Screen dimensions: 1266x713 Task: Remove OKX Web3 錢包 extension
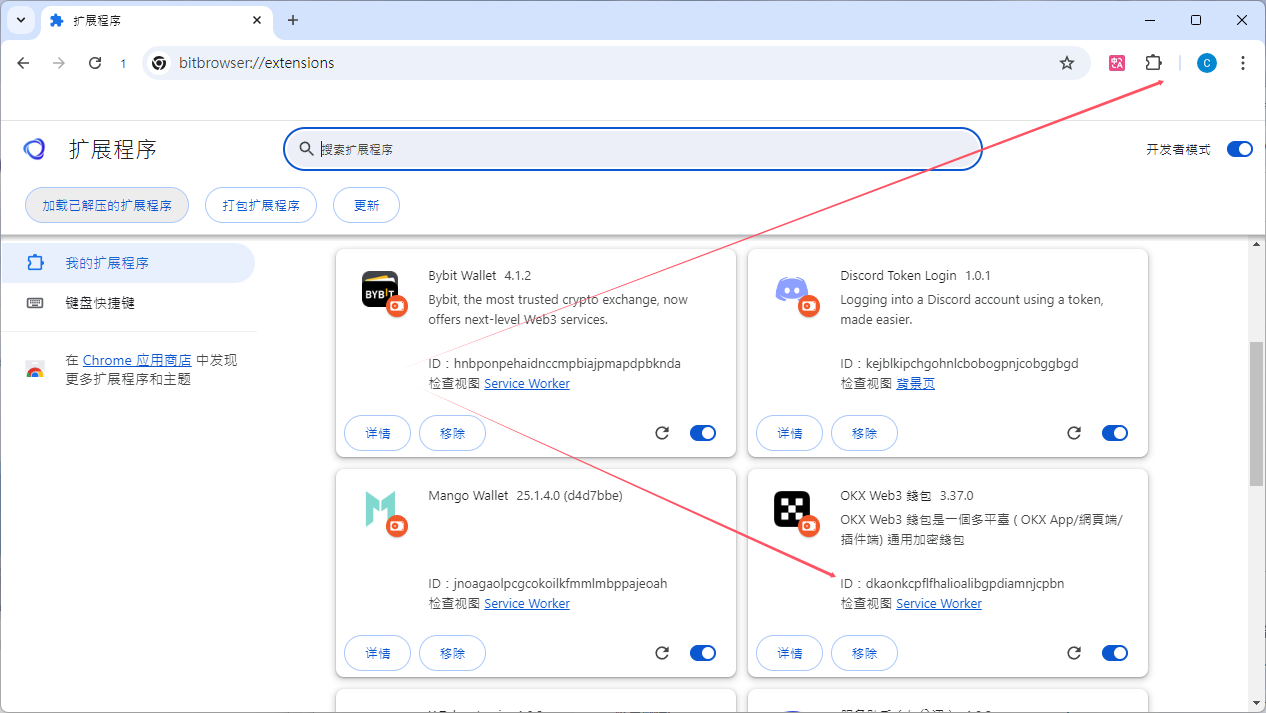[x=864, y=653]
